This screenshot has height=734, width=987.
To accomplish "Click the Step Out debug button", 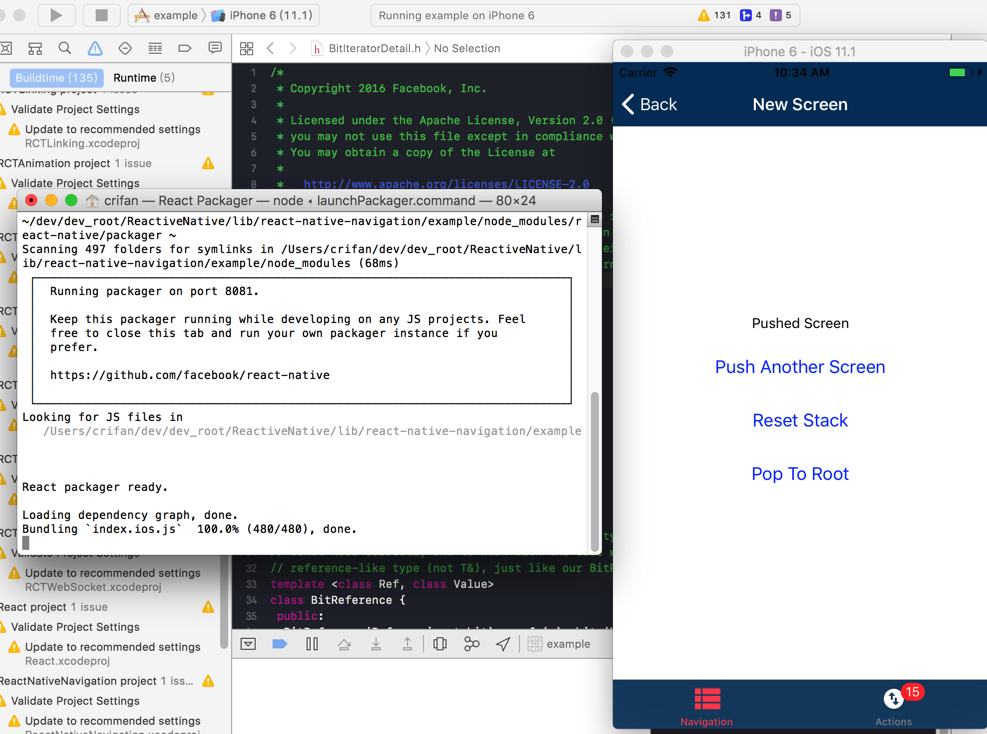I will point(407,644).
